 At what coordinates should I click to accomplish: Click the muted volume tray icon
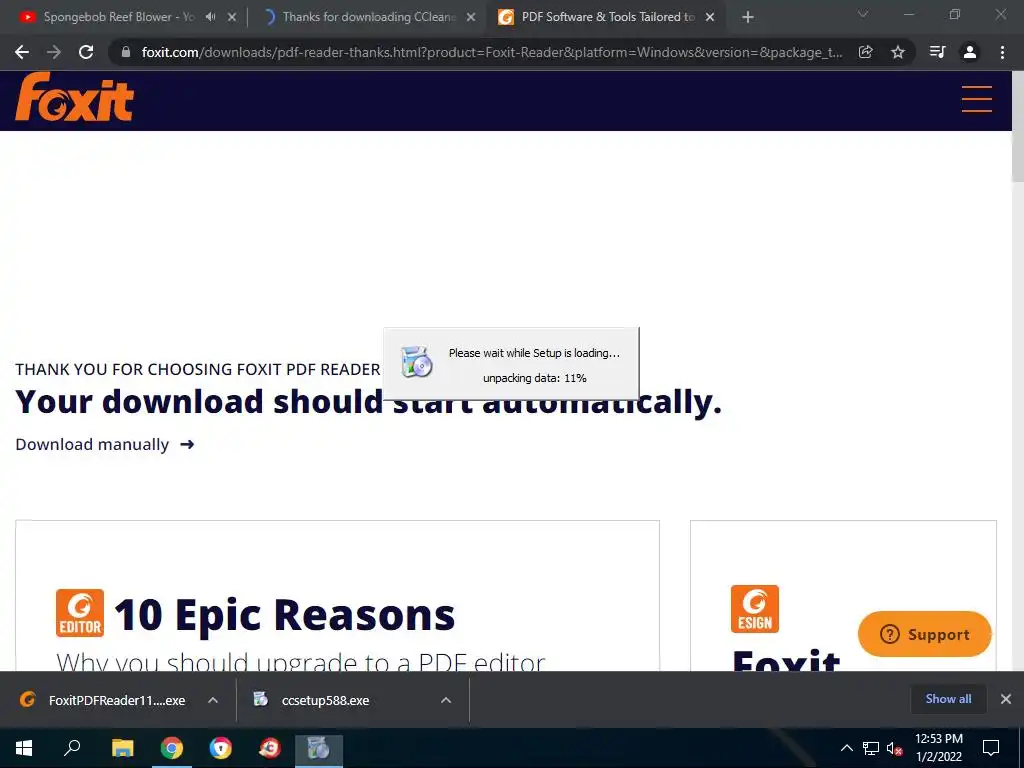(x=894, y=748)
